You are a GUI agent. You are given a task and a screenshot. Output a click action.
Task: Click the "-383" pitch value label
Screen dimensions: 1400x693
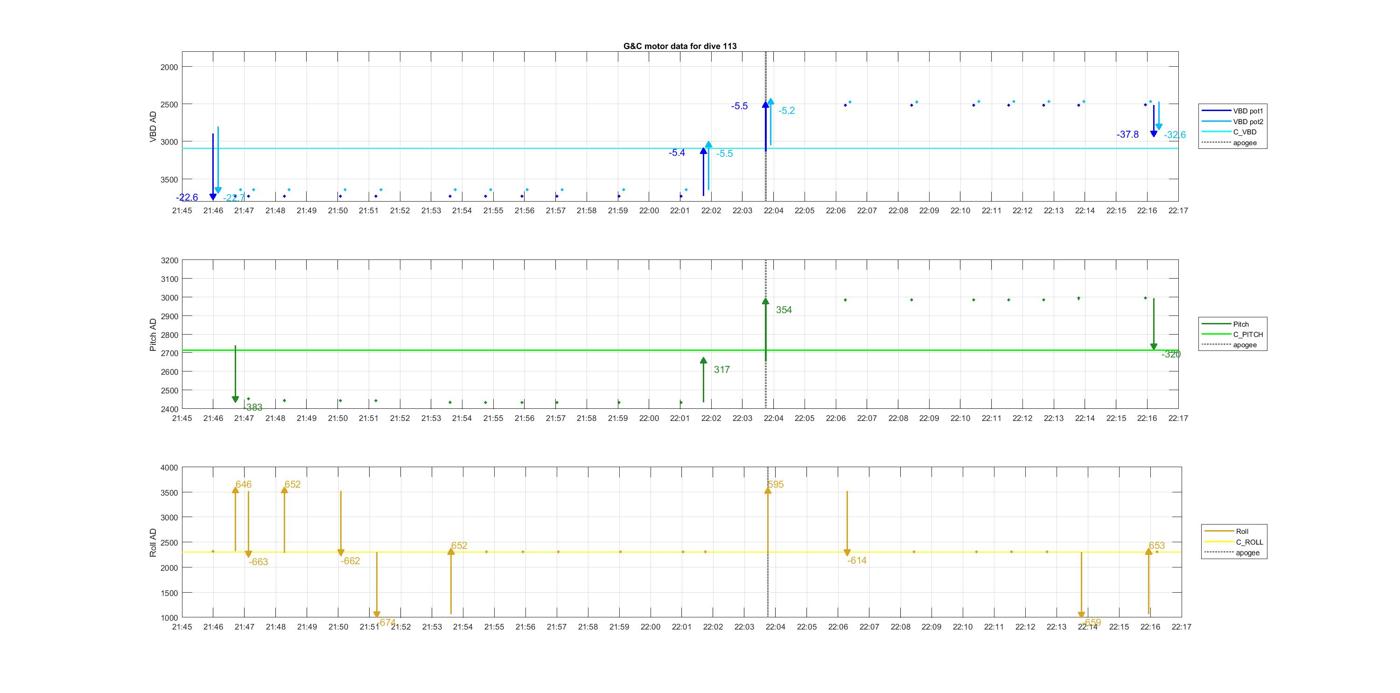pos(254,408)
